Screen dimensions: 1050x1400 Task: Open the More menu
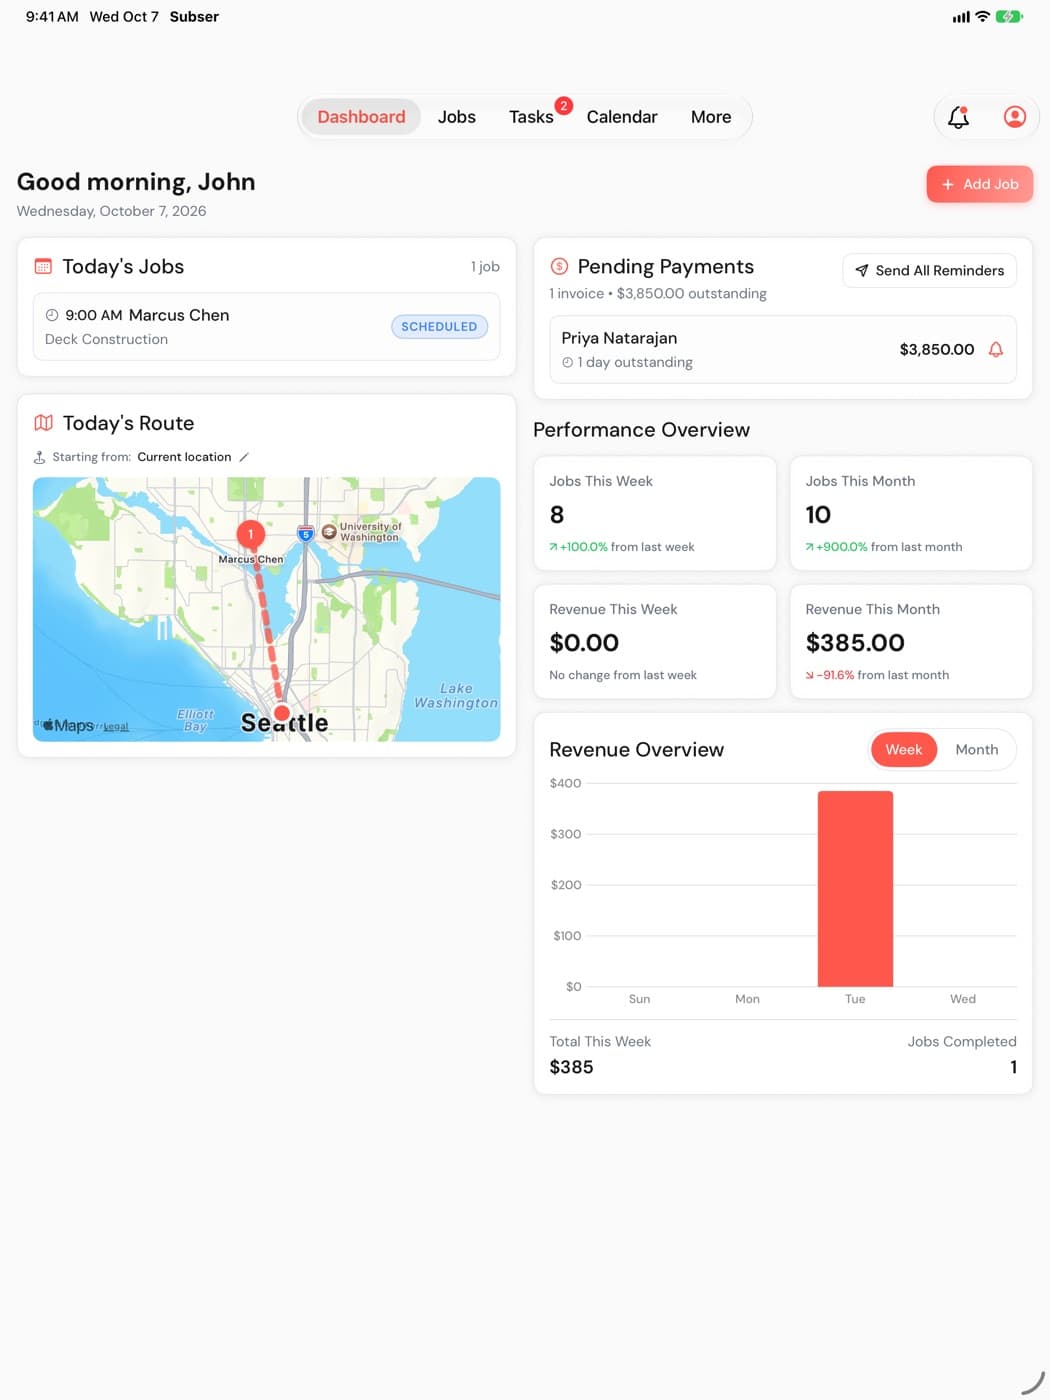point(711,117)
